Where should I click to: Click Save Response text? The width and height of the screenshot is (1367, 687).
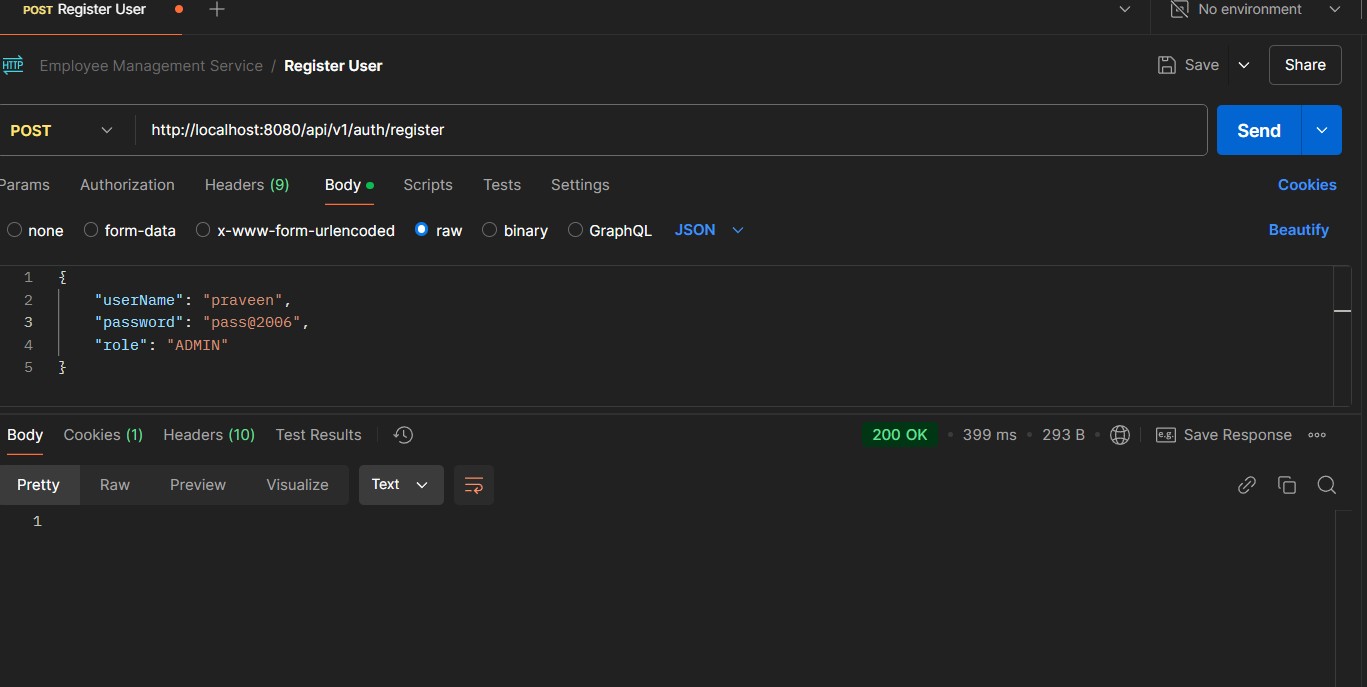(x=1238, y=435)
